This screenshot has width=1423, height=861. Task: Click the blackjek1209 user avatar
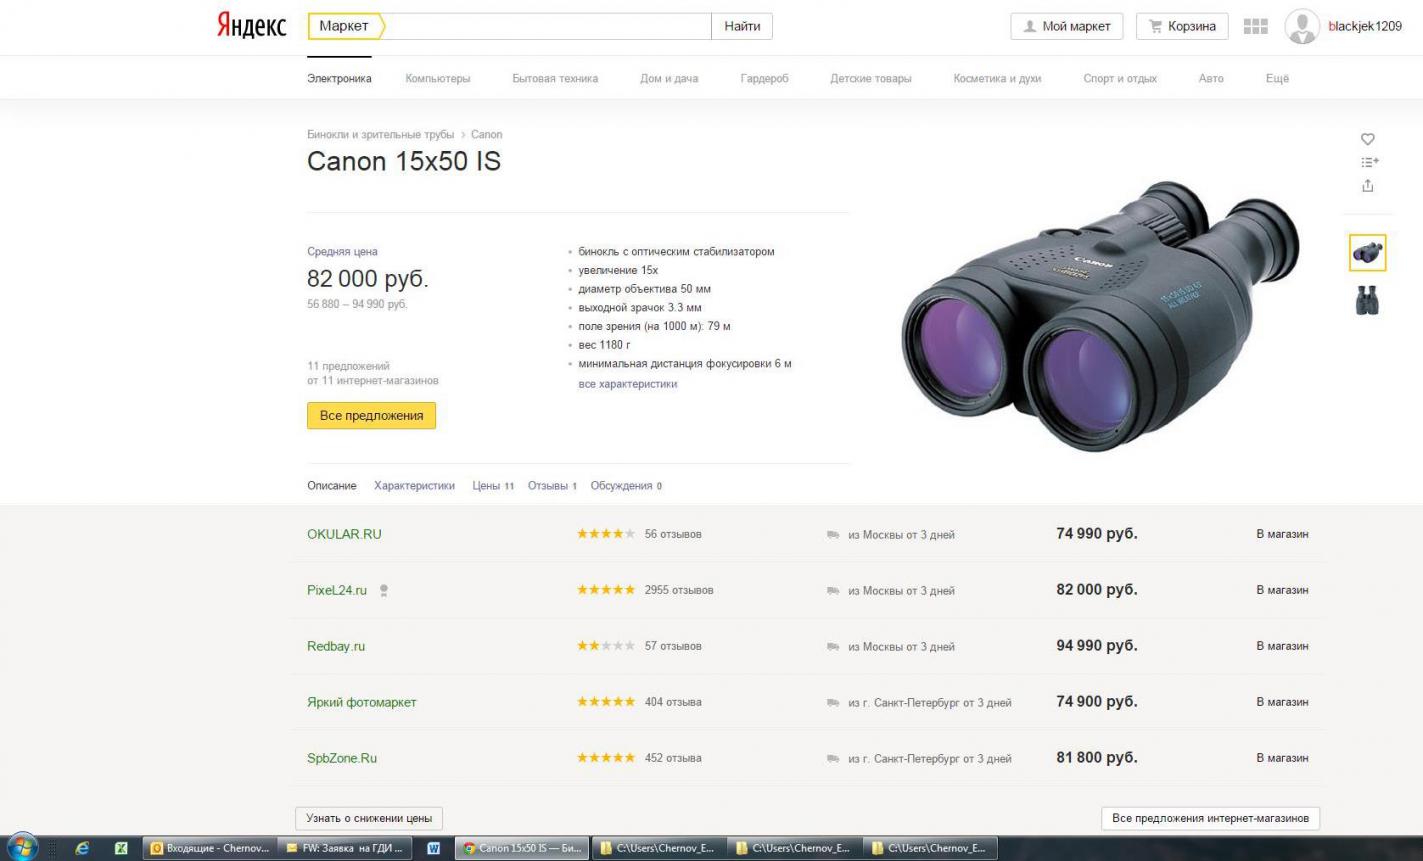pyautogui.click(x=1301, y=27)
